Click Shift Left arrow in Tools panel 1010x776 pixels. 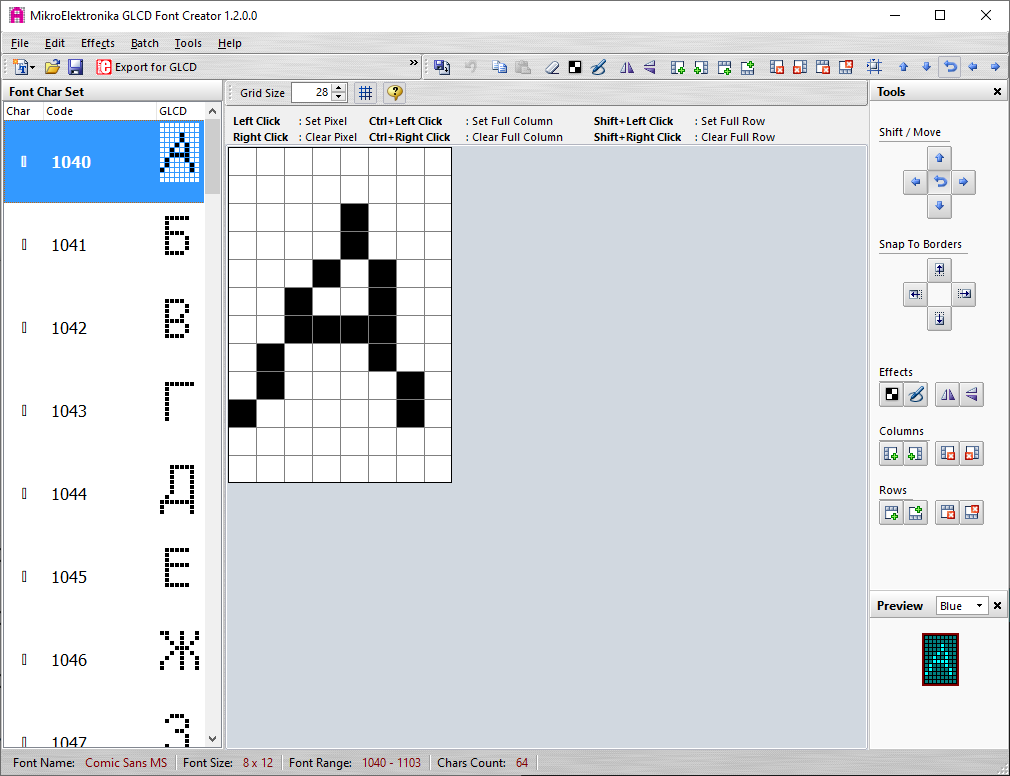(x=915, y=182)
